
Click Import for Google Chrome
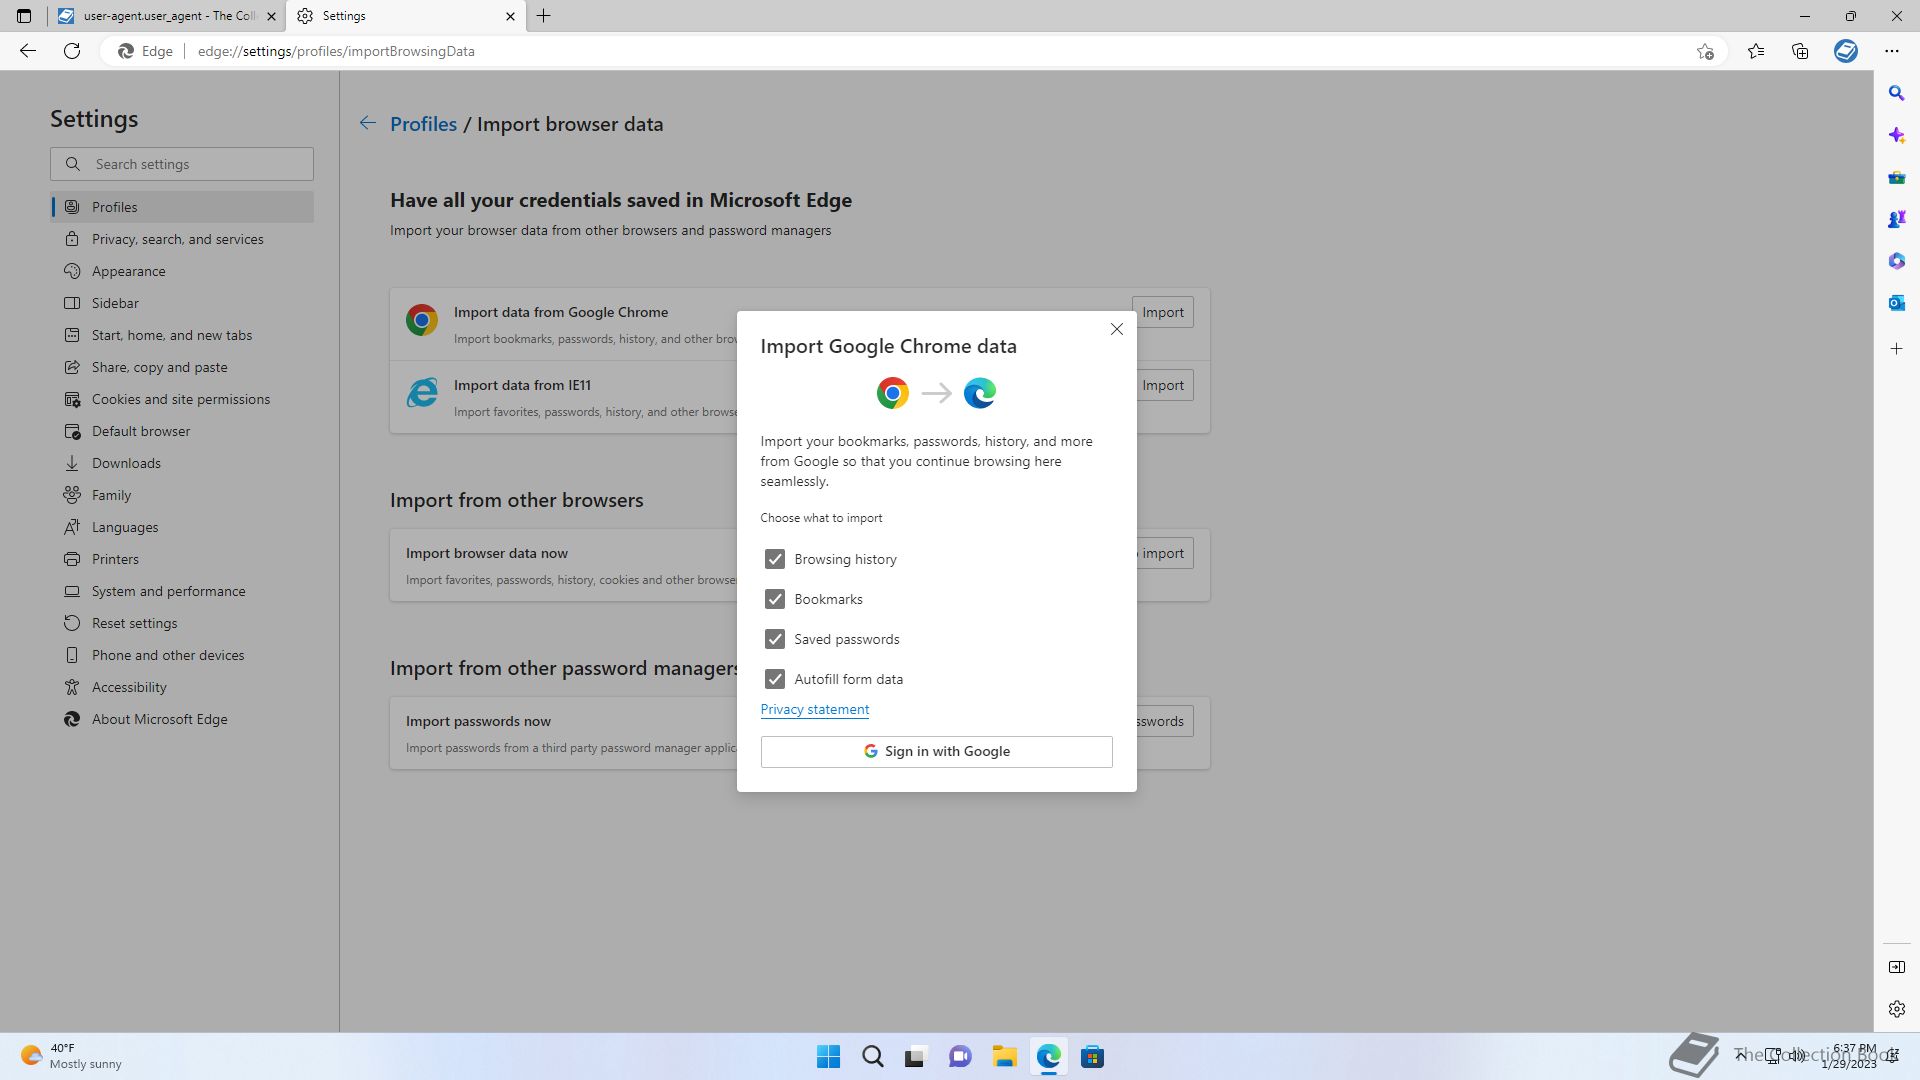[x=1163, y=312]
